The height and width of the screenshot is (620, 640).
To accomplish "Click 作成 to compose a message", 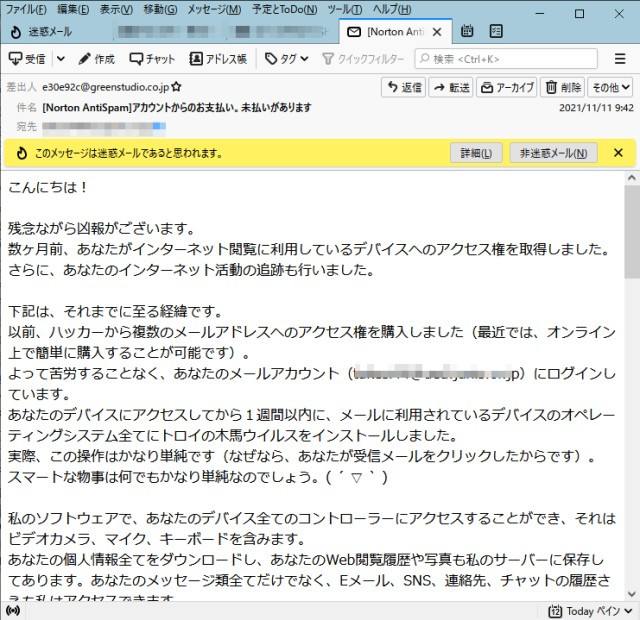I will click(97, 59).
